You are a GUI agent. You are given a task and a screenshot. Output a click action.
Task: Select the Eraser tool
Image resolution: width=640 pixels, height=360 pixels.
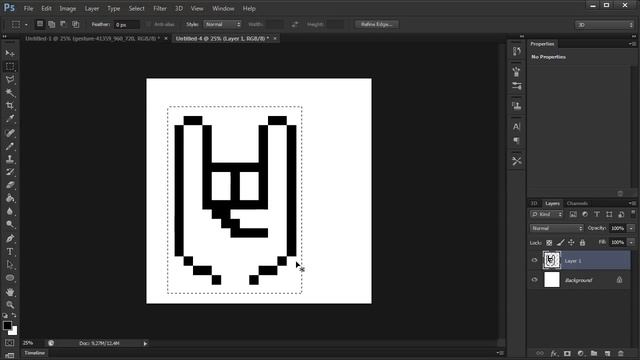(x=10, y=185)
